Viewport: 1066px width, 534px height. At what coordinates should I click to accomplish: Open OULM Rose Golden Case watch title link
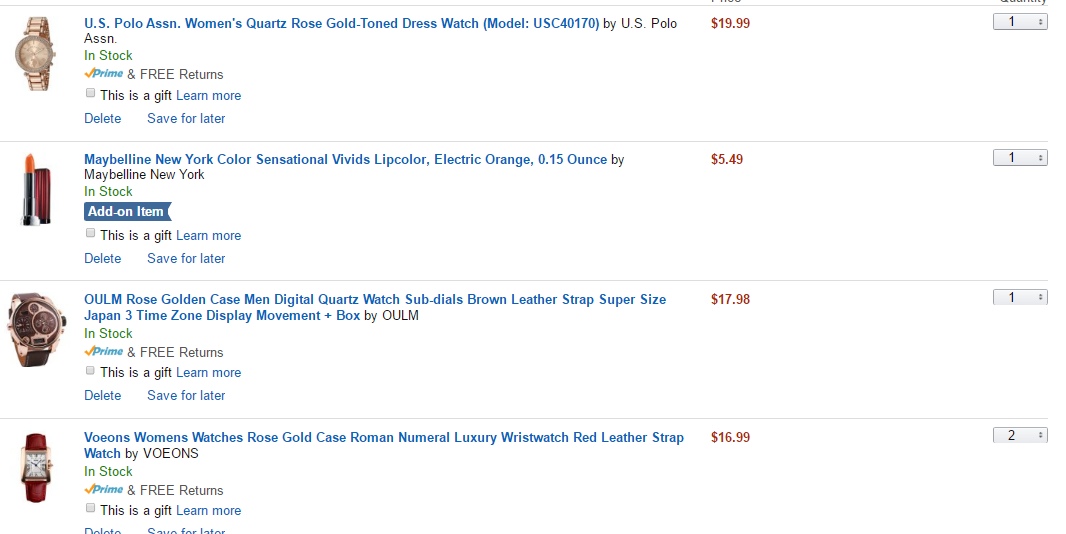click(x=374, y=300)
